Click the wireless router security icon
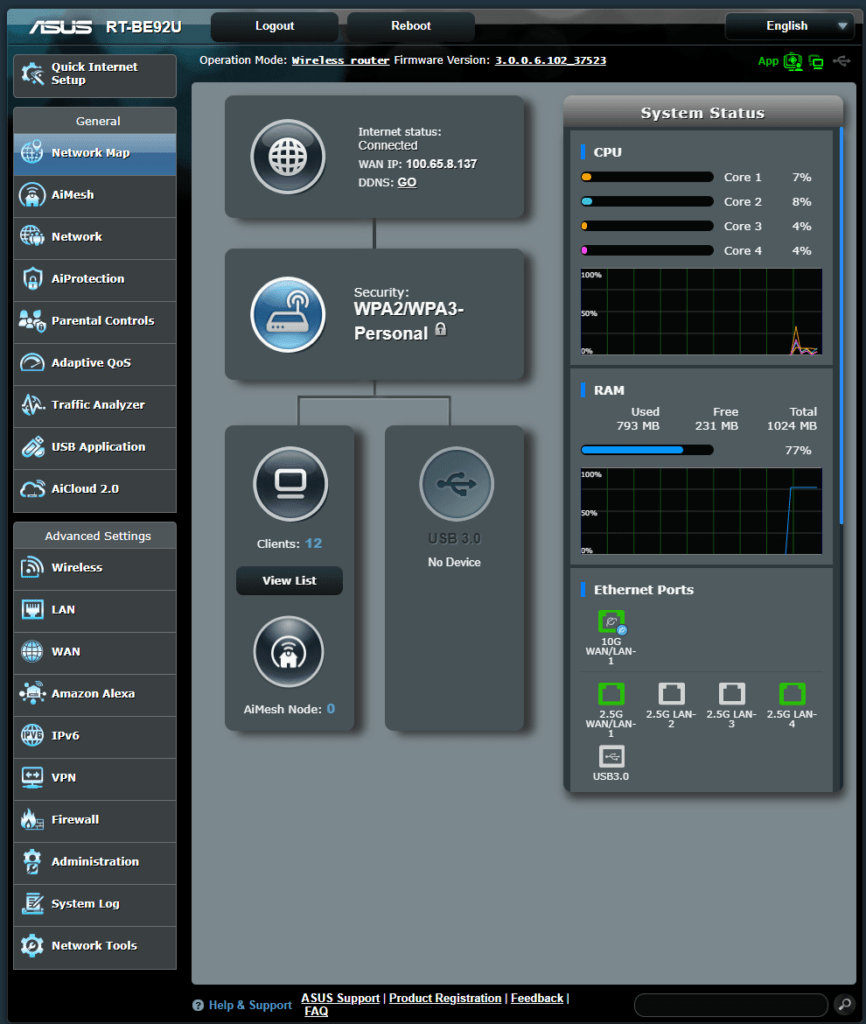 [288, 315]
